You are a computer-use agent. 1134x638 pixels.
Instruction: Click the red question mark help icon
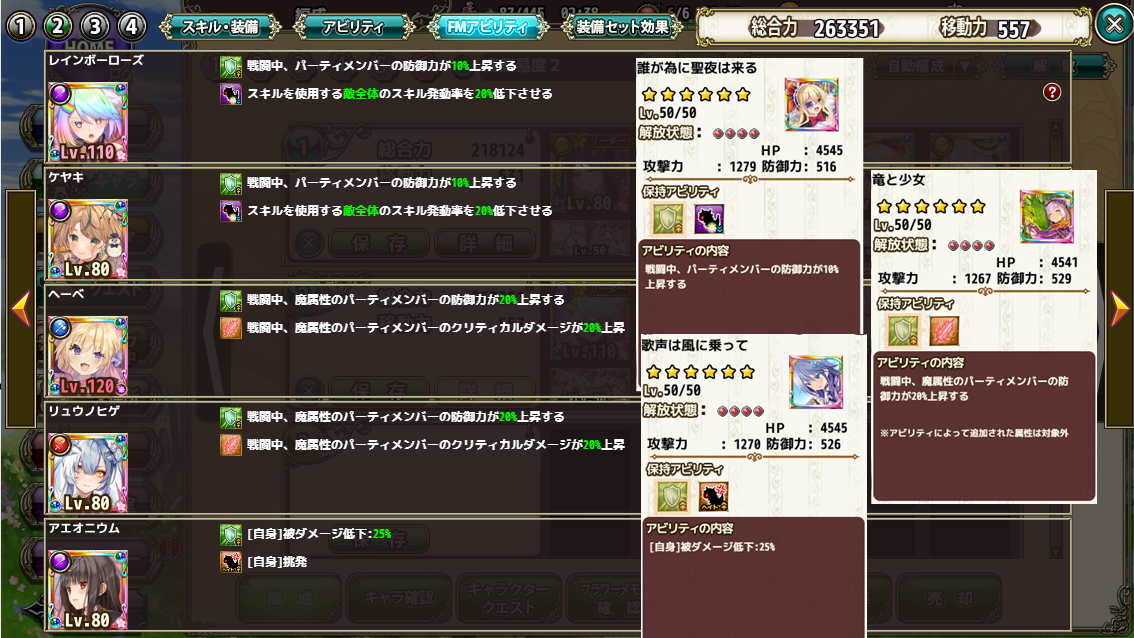pos(1052,92)
